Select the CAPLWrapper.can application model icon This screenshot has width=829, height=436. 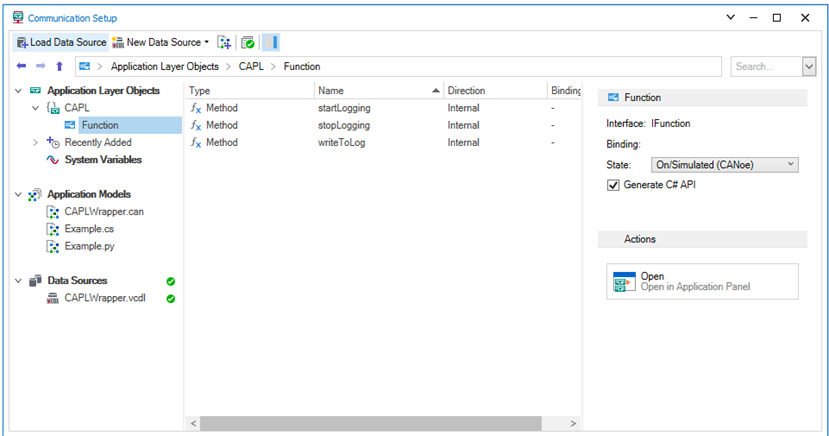(x=53, y=212)
